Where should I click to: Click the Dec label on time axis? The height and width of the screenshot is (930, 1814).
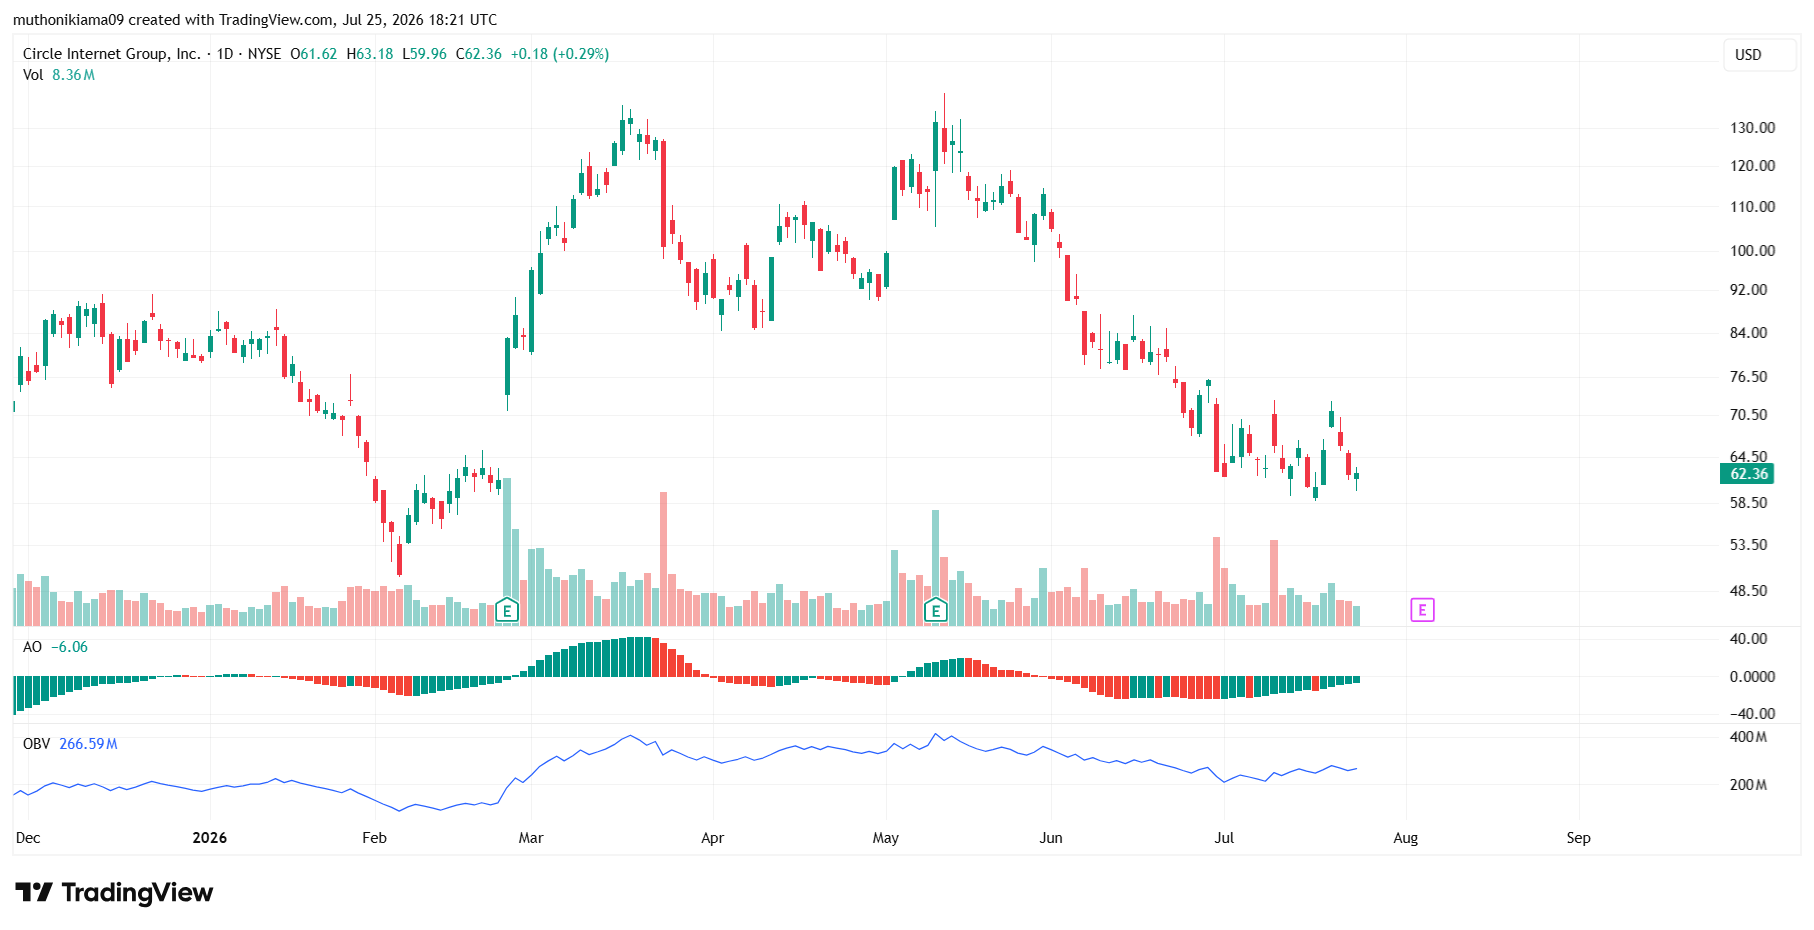(x=28, y=838)
